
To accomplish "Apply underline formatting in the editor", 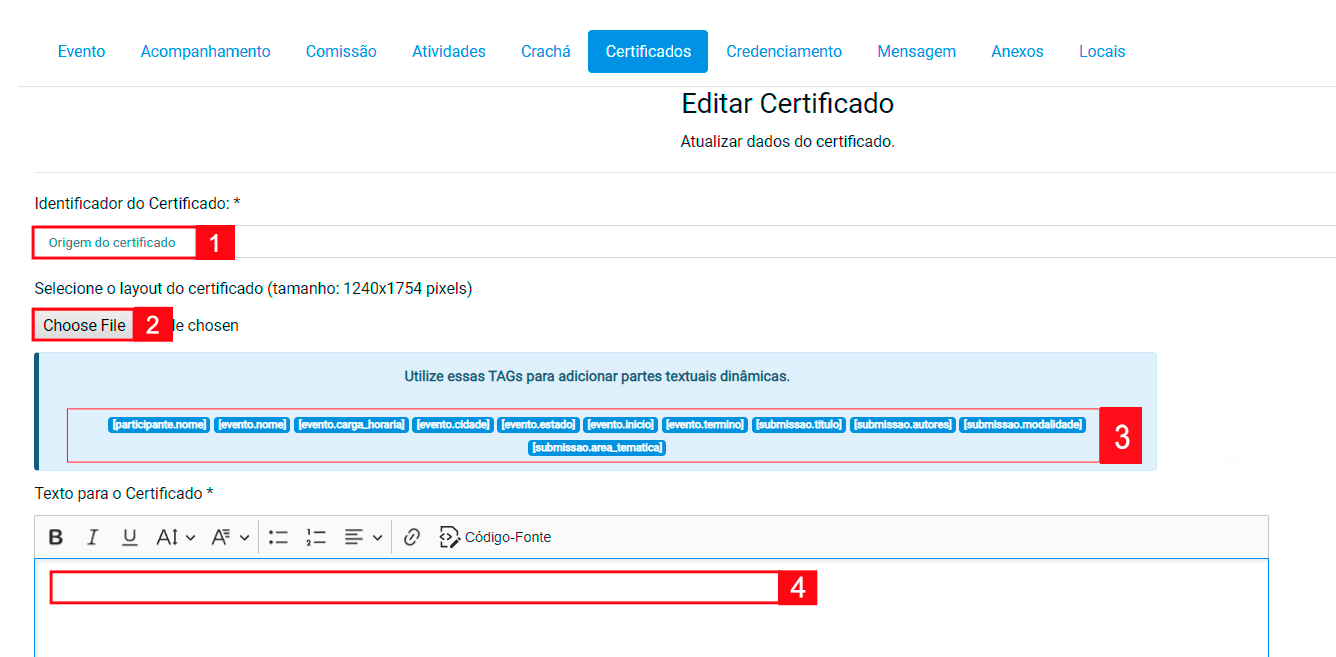I will 129,537.
